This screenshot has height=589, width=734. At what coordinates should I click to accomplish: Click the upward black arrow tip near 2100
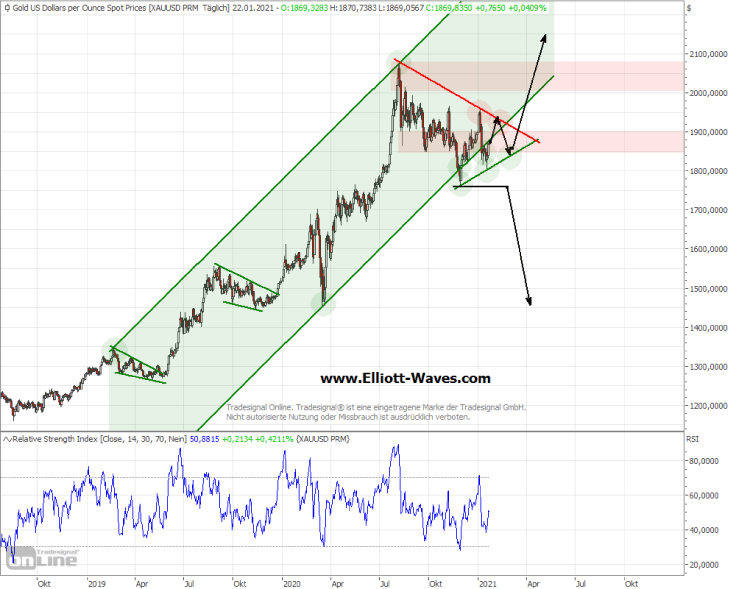[x=545, y=37]
